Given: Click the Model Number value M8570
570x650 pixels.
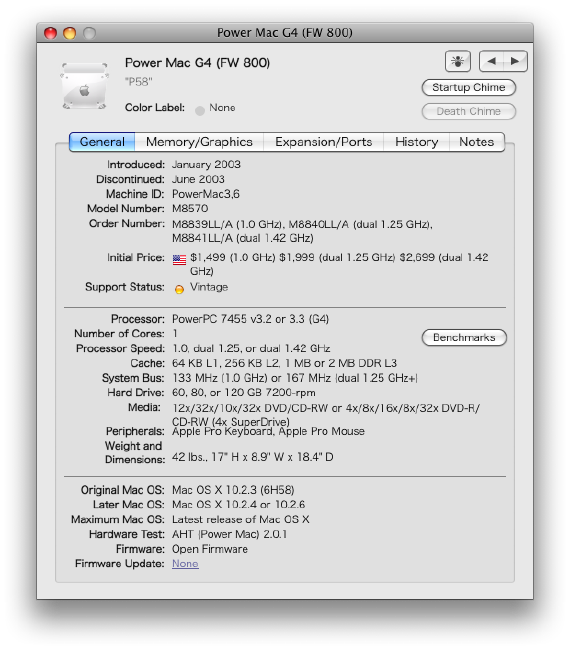Looking at the screenshot, I should [190, 209].
